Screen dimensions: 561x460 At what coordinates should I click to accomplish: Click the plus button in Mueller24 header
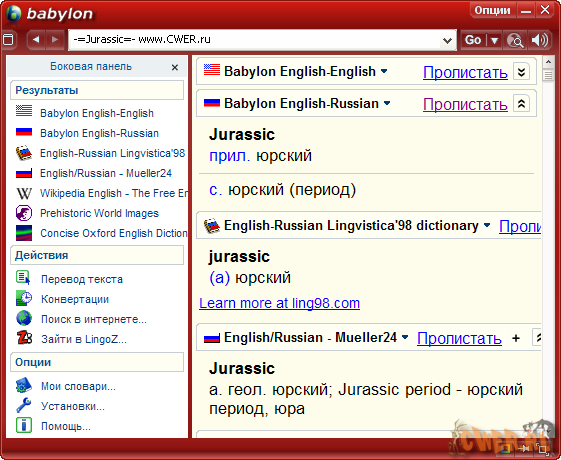tap(516, 338)
